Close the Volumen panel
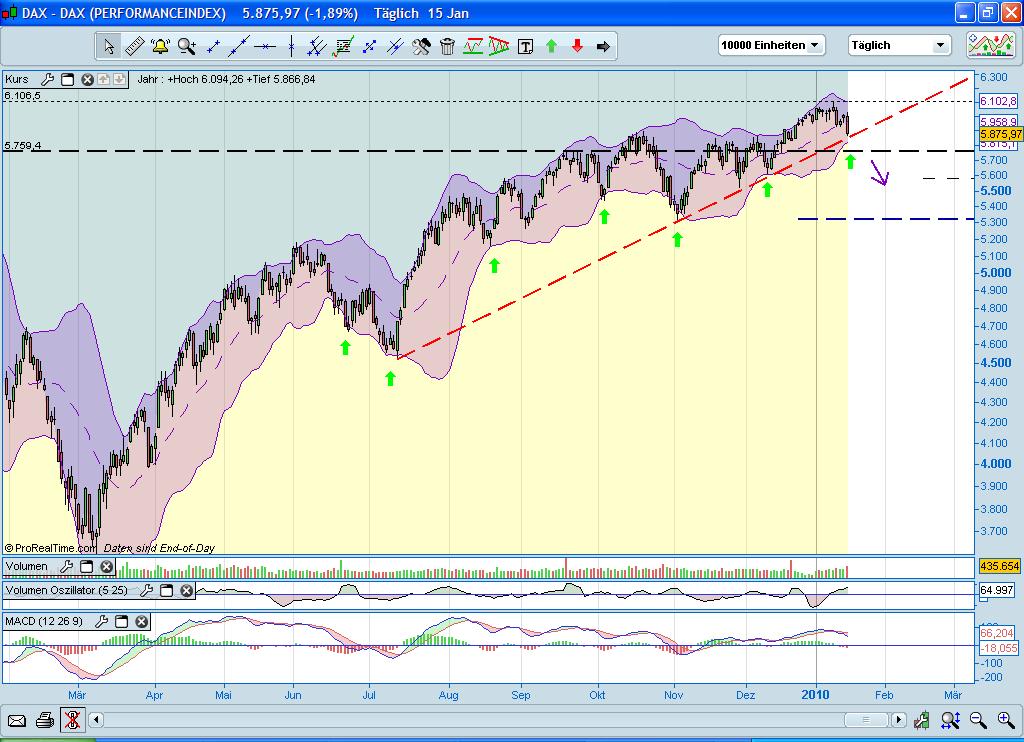 [106, 567]
